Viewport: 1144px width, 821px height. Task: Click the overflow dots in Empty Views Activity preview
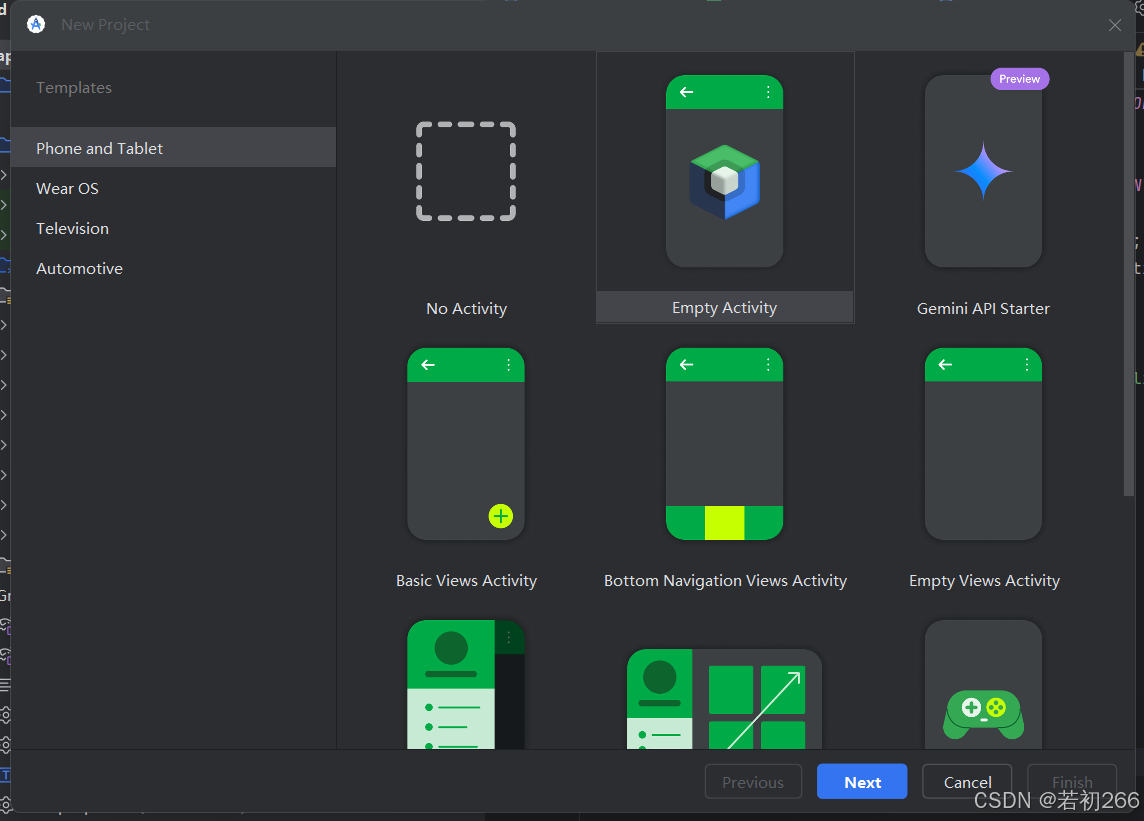coord(1027,364)
